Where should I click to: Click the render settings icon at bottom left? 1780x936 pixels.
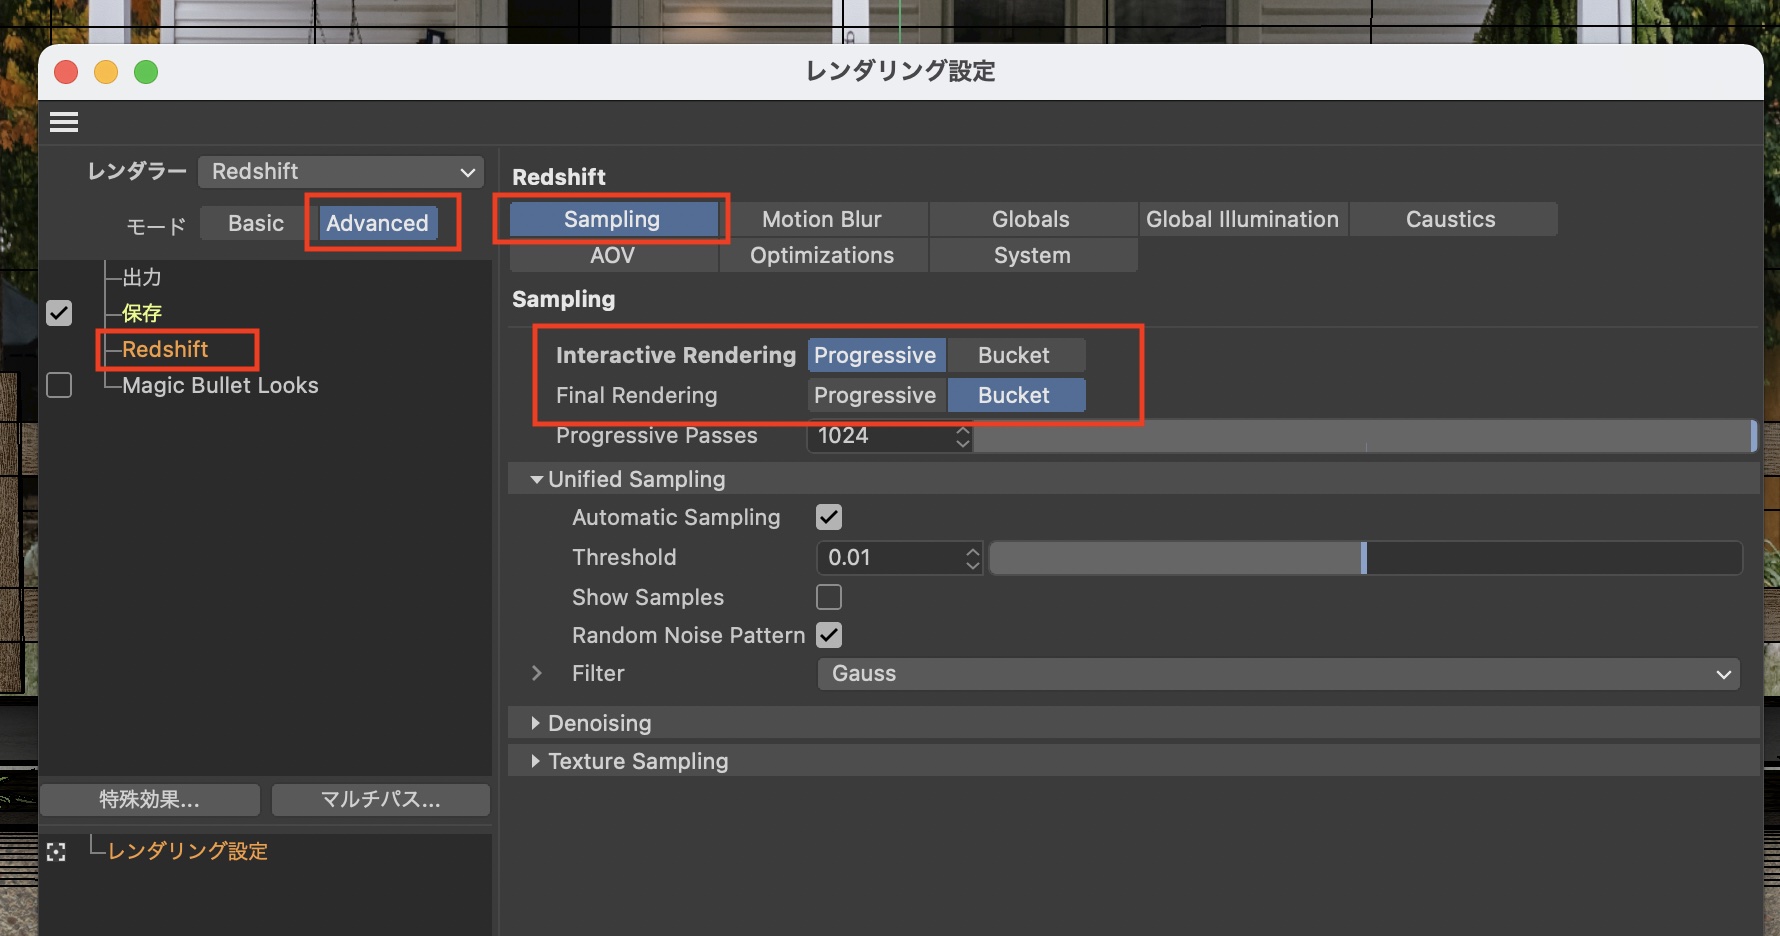click(56, 852)
